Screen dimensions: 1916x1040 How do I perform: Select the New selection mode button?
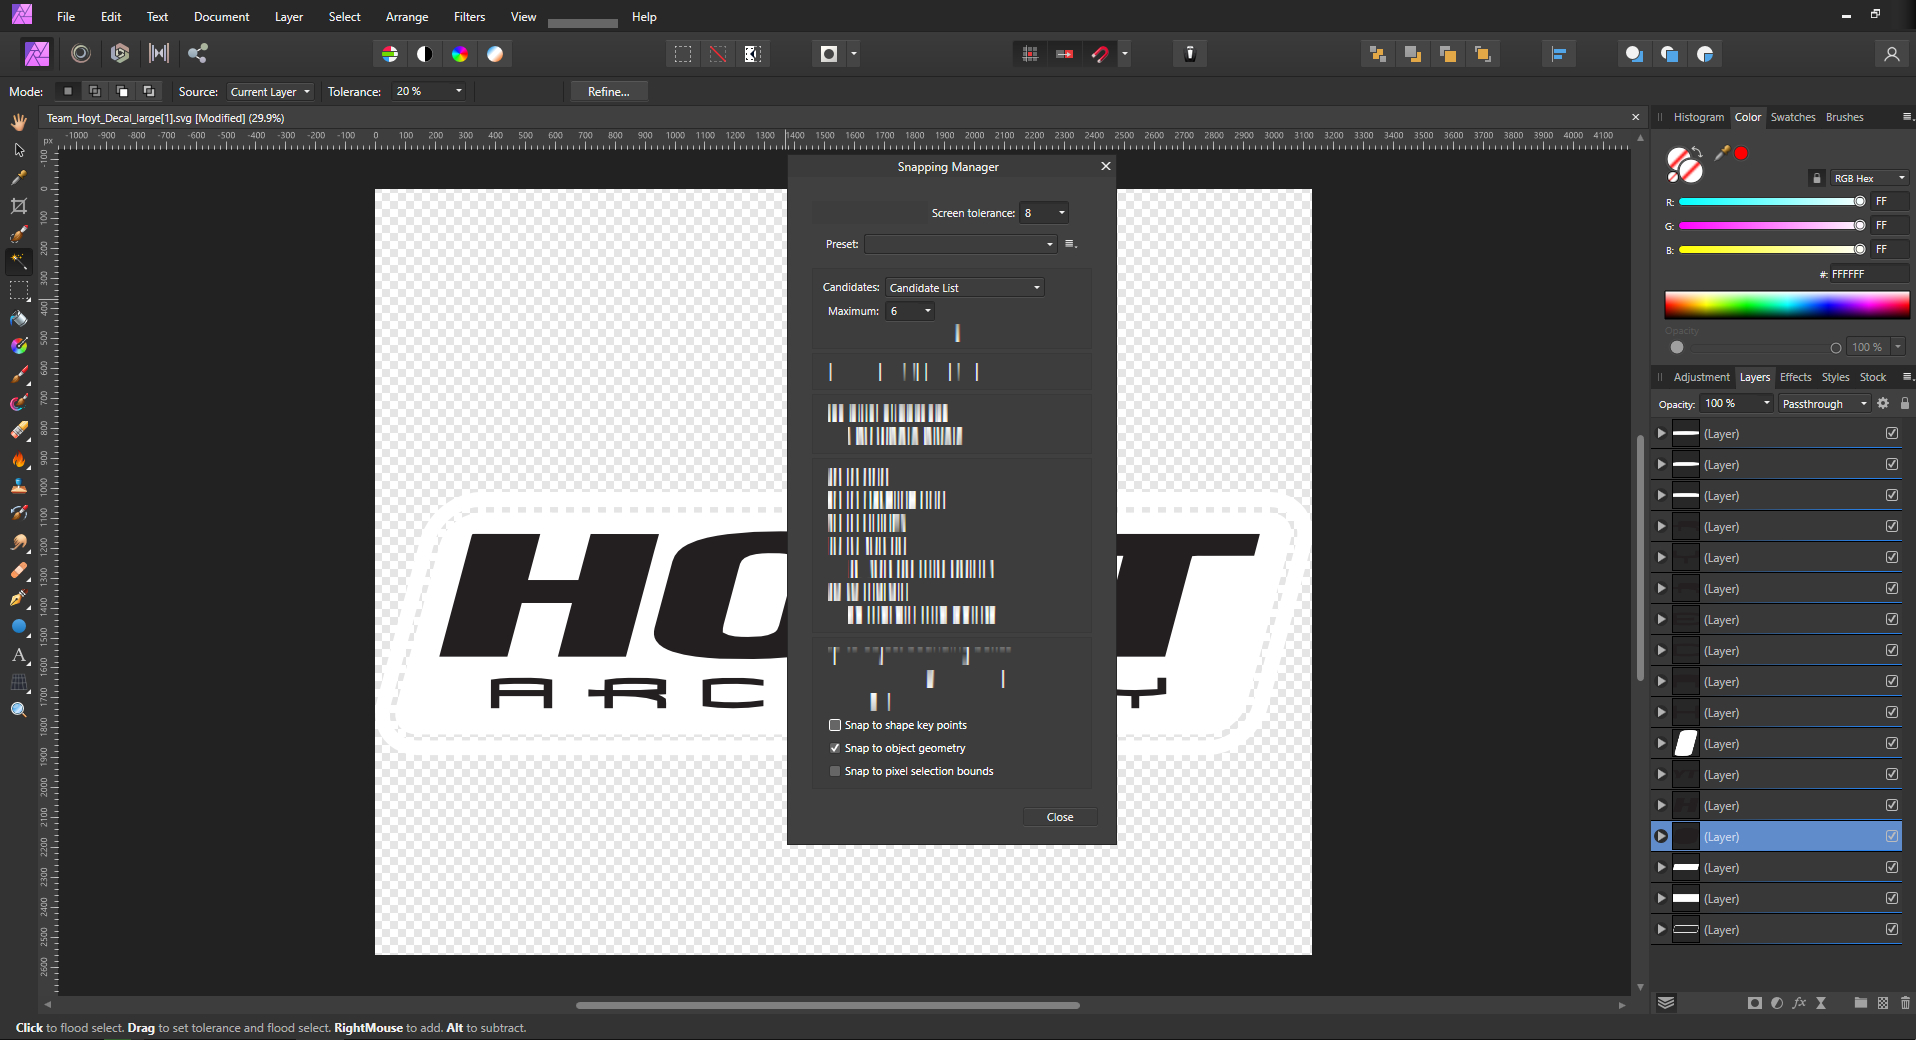tap(68, 91)
